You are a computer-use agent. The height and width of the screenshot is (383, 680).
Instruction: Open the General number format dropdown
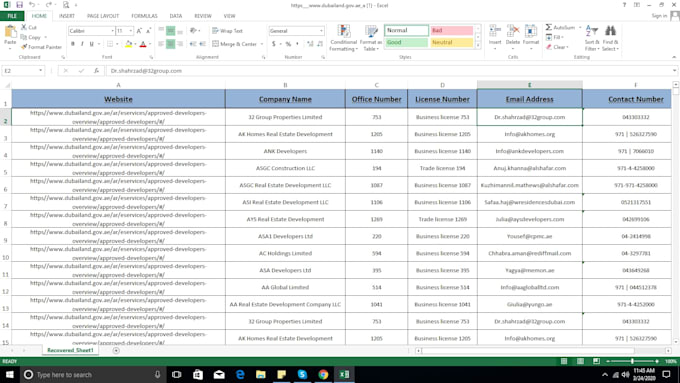(x=321, y=31)
